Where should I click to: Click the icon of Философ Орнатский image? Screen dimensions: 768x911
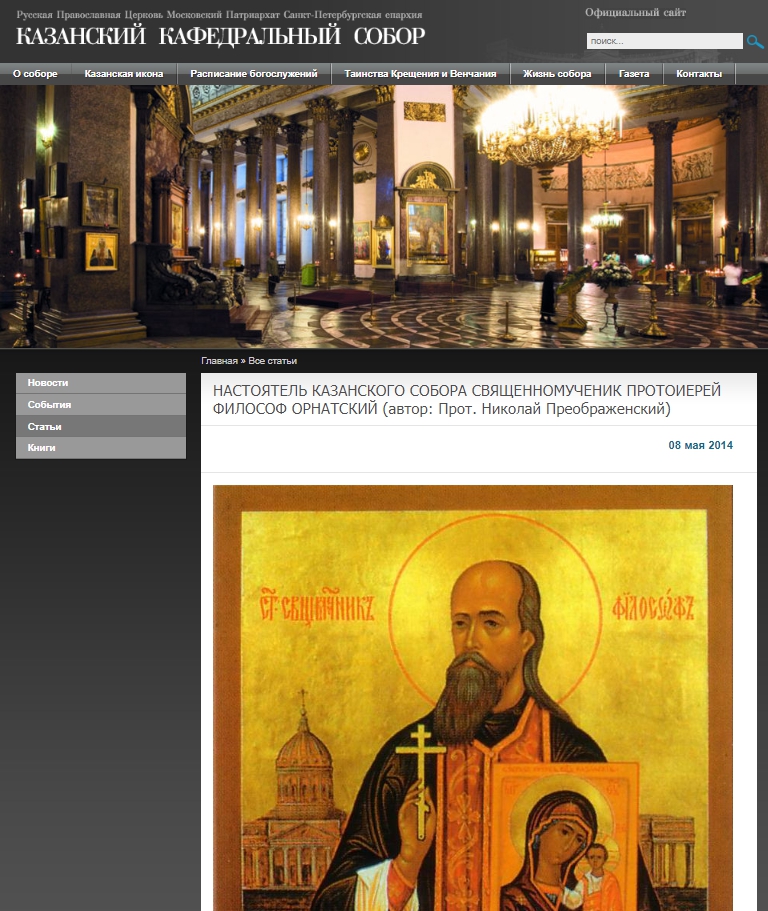pyautogui.click(x=473, y=698)
